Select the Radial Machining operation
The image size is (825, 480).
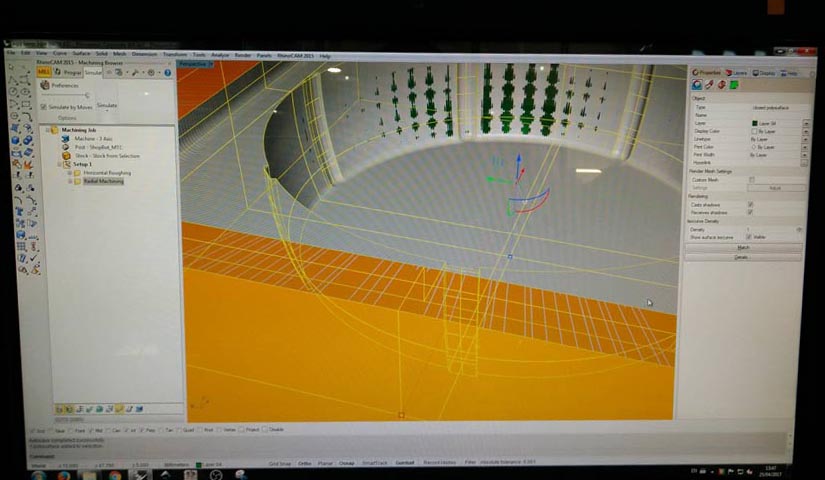tap(103, 181)
